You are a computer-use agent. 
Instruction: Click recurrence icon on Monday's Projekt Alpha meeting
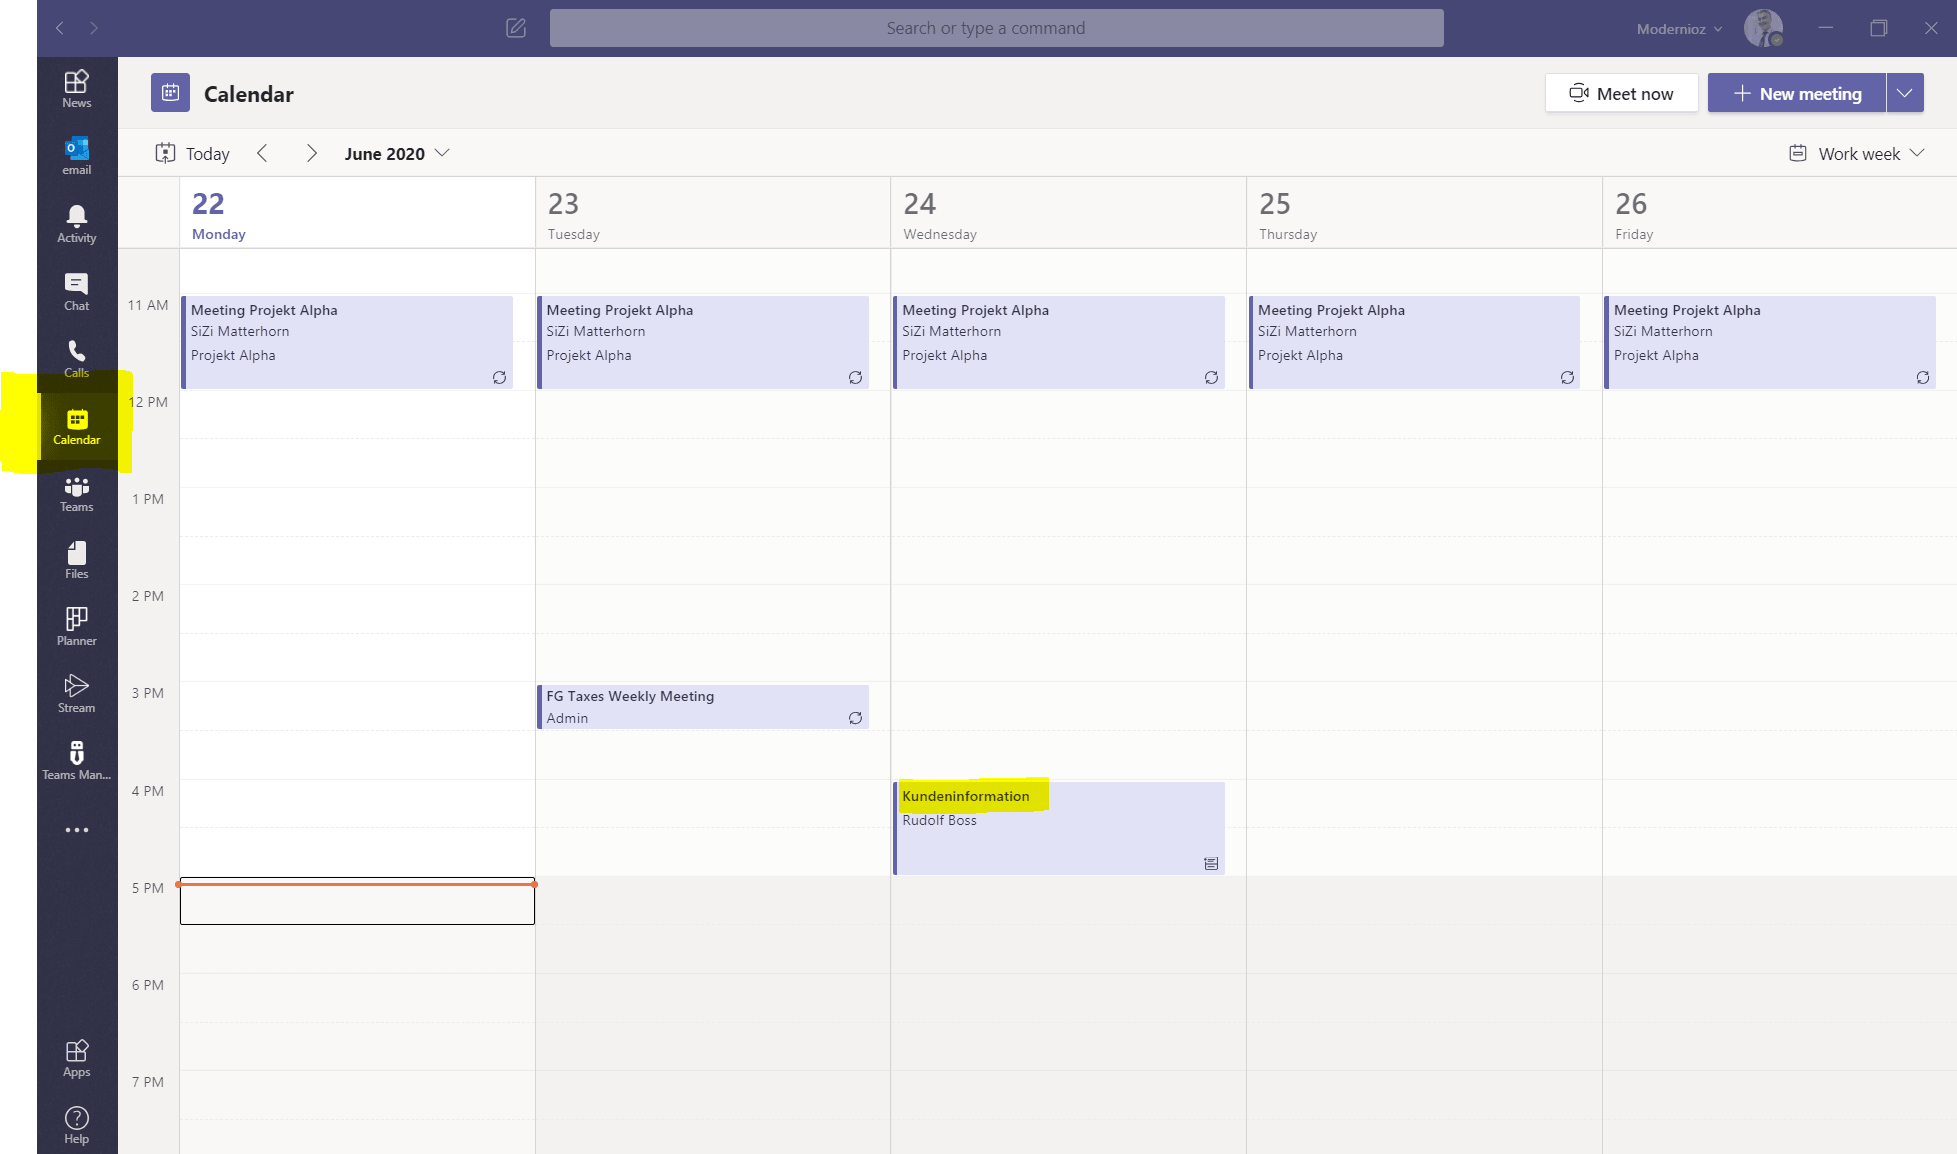[499, 377]
